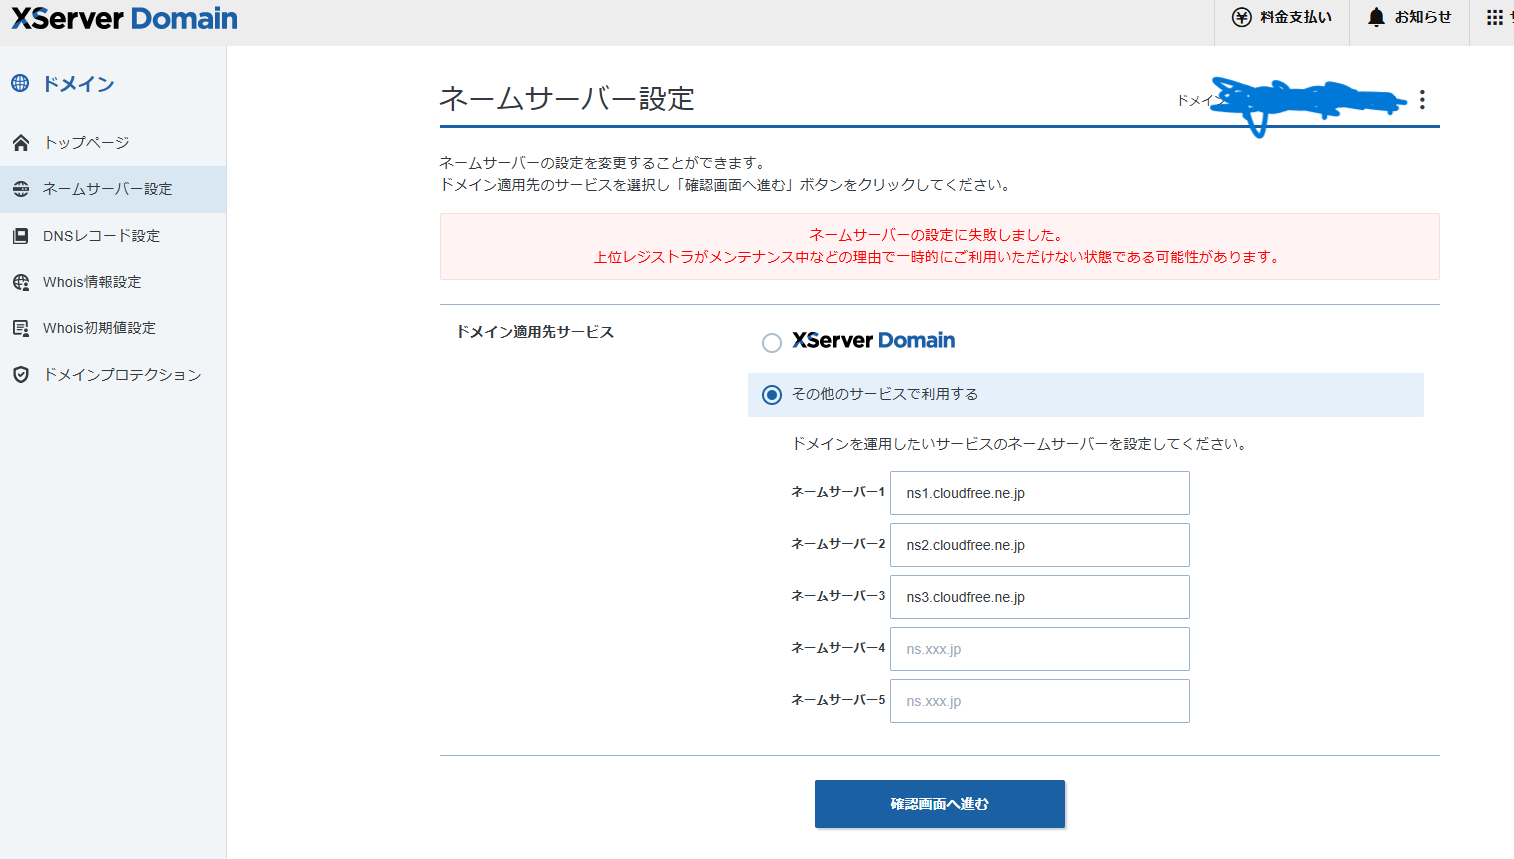Click the DNSレコード設定 book icon
This screenshot has width=1514, height=859.
tap(21, 236)
